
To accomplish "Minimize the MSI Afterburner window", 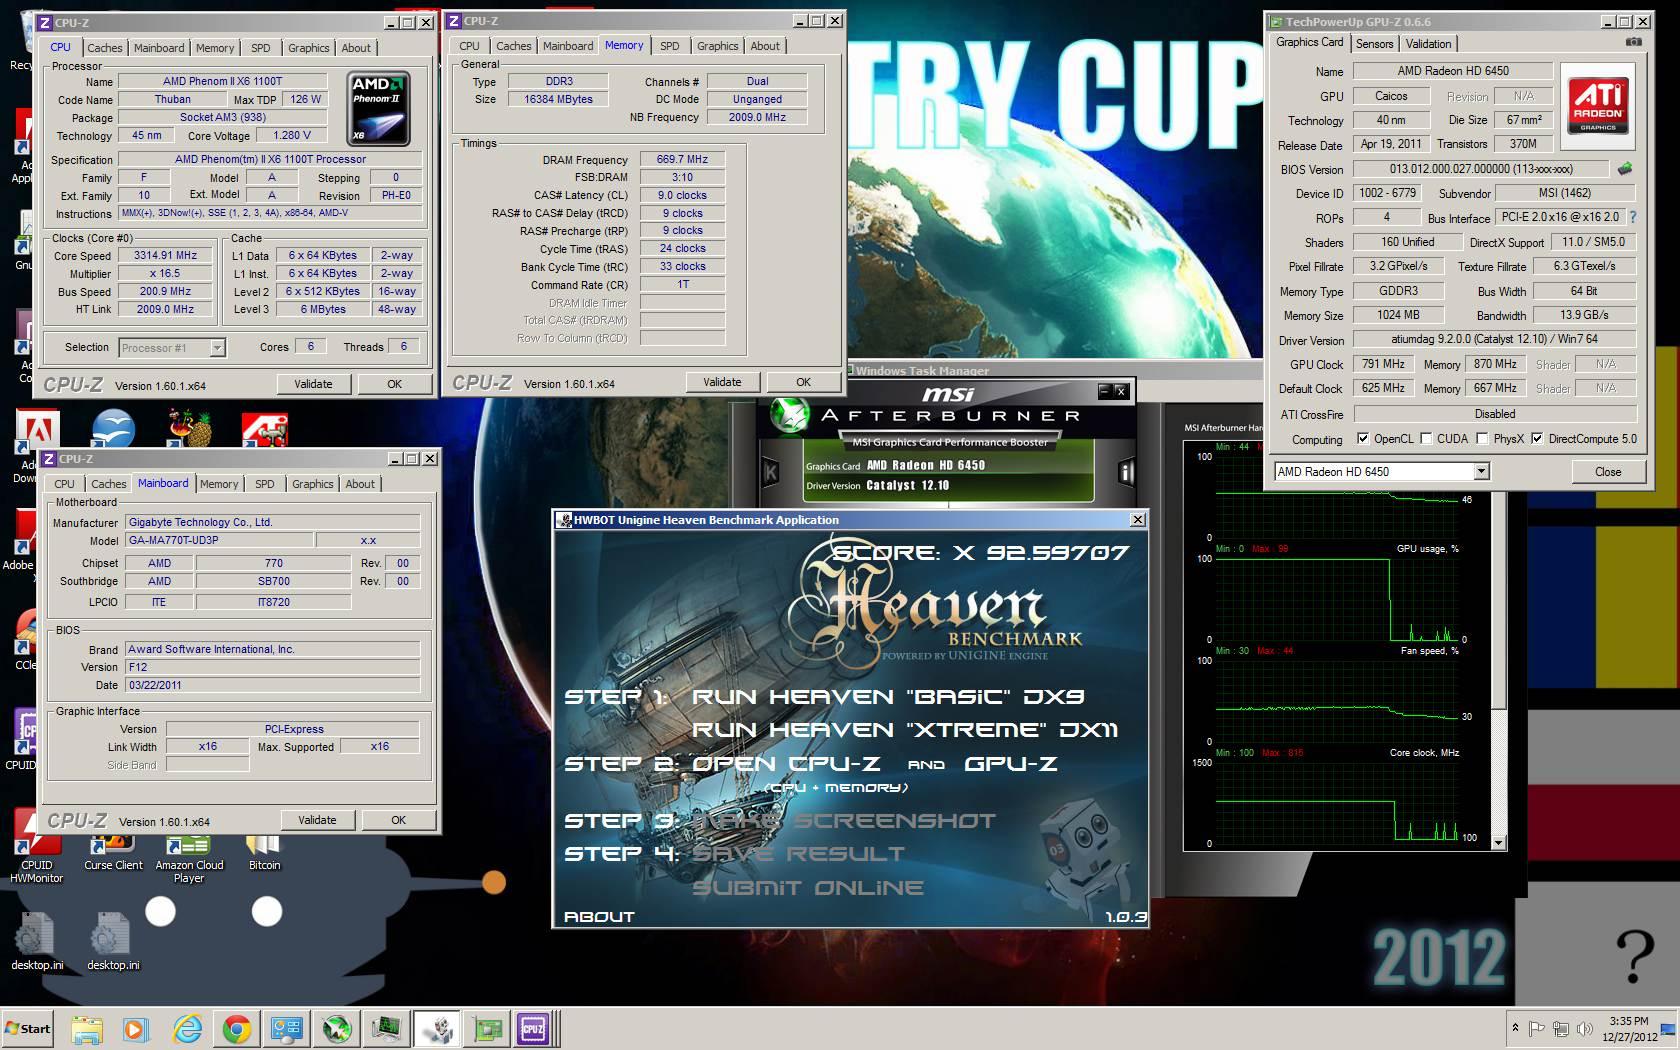I will tap(1104, 391).
